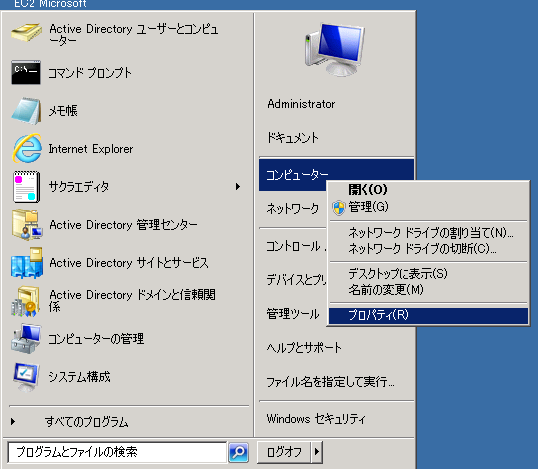
Task: Select 名前の変更(M) menu entry
Action: (428, 290)
